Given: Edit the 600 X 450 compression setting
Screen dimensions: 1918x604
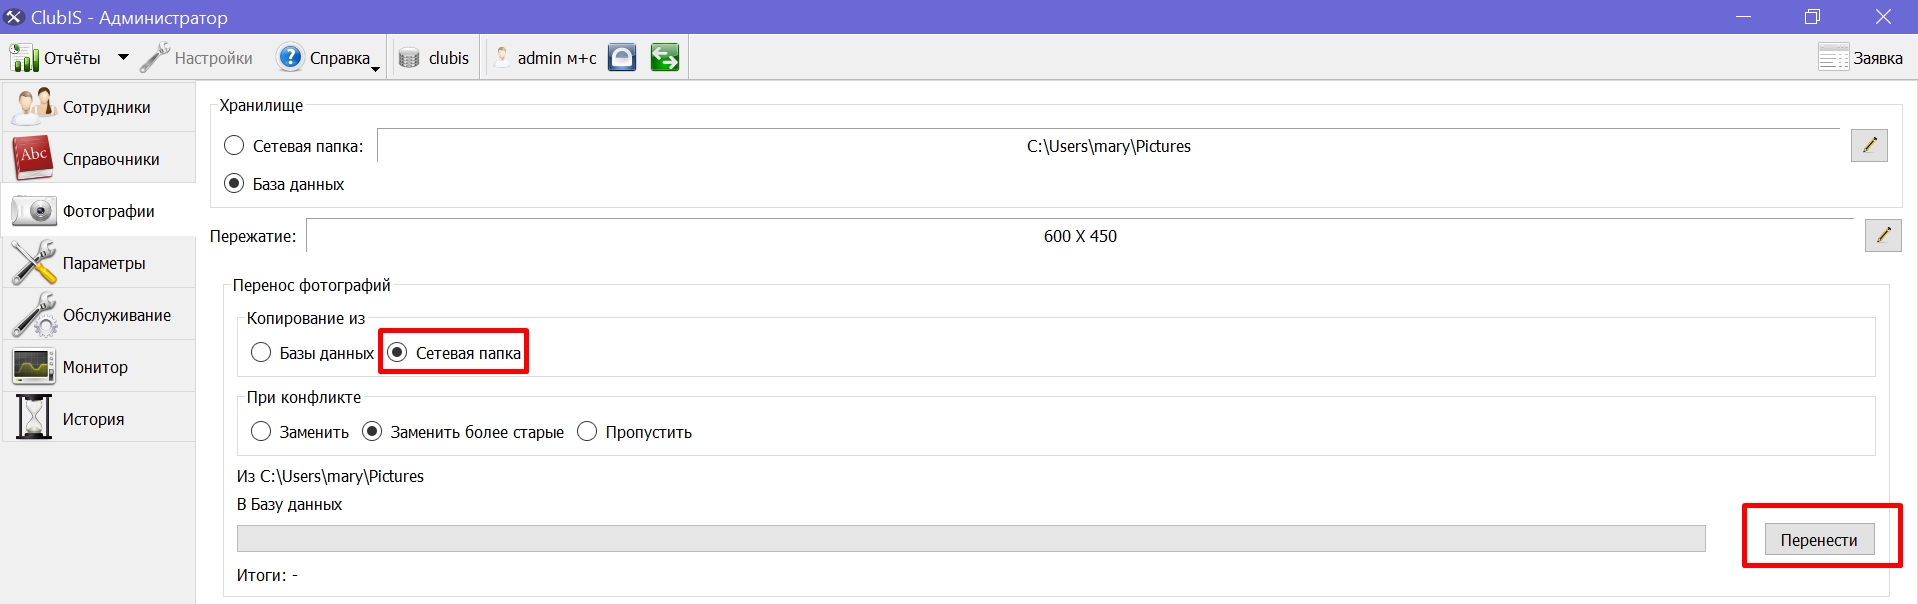Looking at the screenshot, I should pyautogui.click(x=1883, y=235).
